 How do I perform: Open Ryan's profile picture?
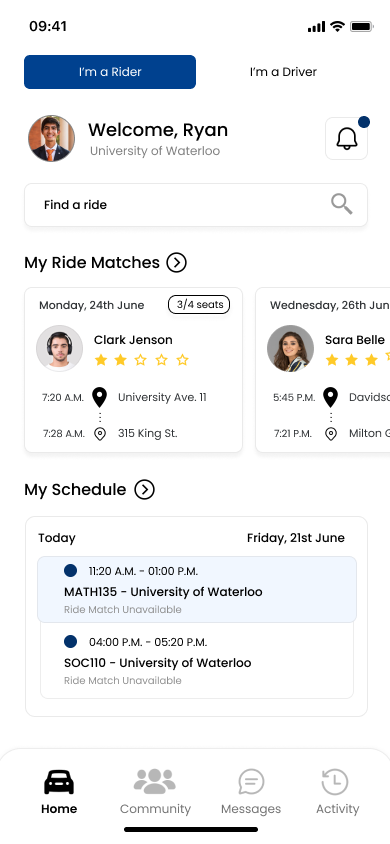[x=52, y=138]
